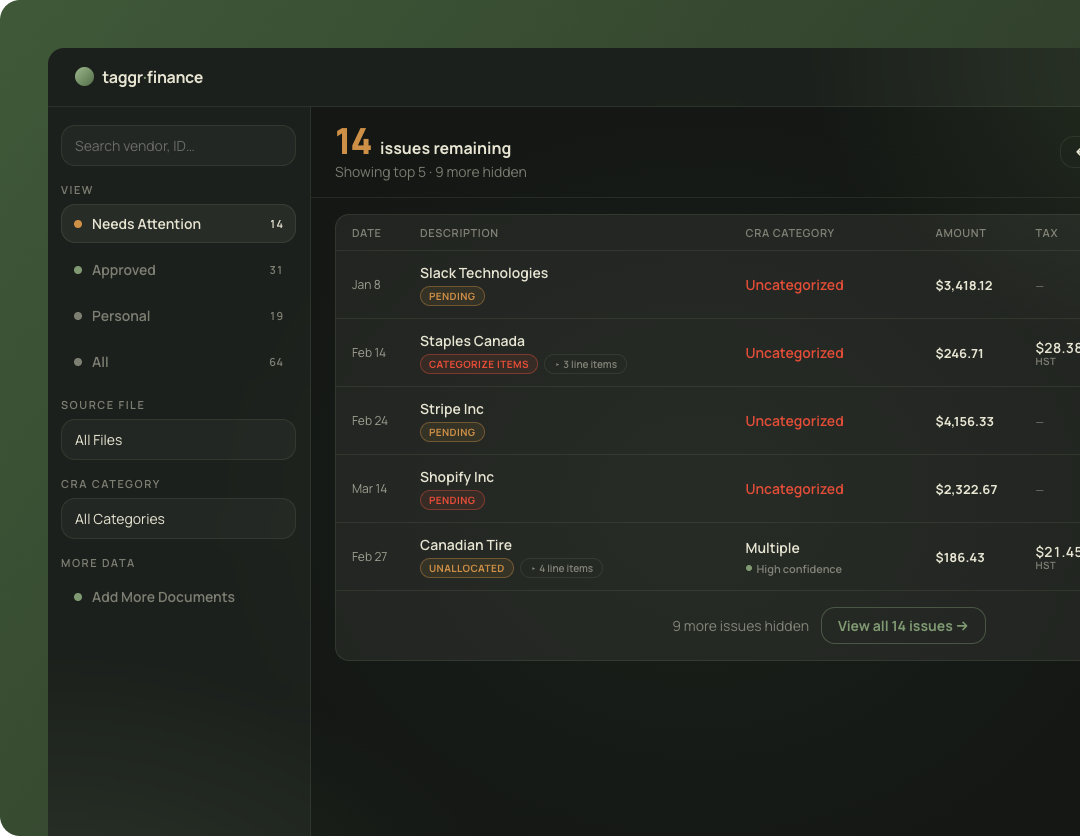Click the Feb 24 date cell
This screenshot has width=1080, height=836.
tap(369, 421)
